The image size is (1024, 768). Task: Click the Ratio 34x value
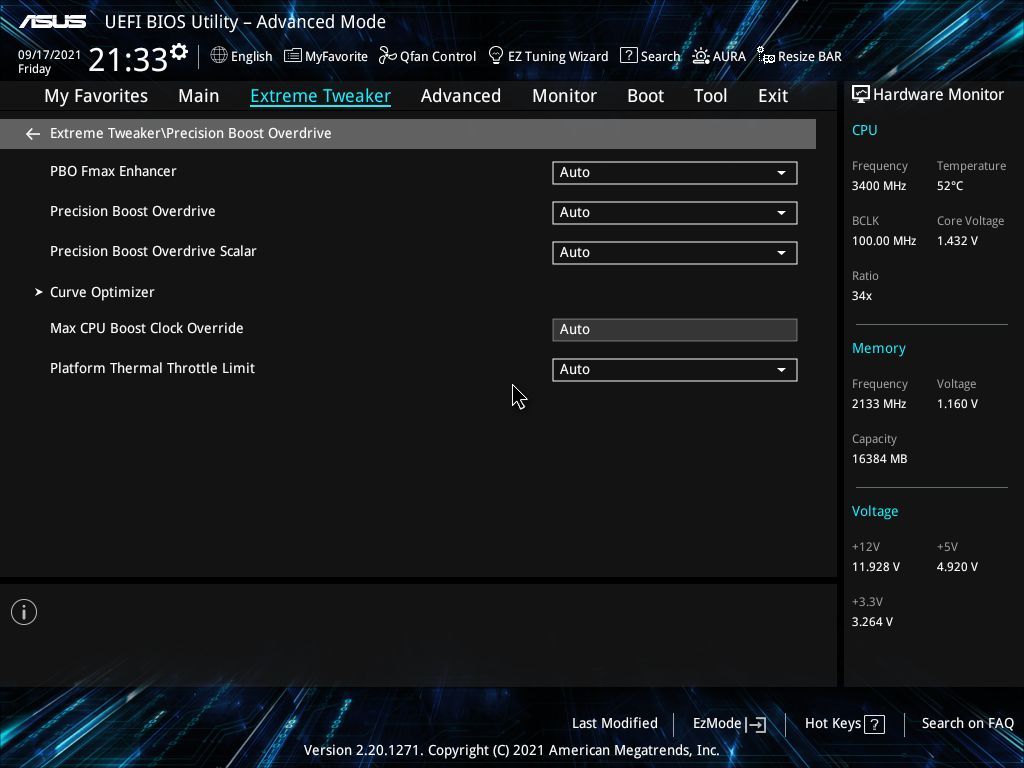pyautogui.click(x=861, y=296)
